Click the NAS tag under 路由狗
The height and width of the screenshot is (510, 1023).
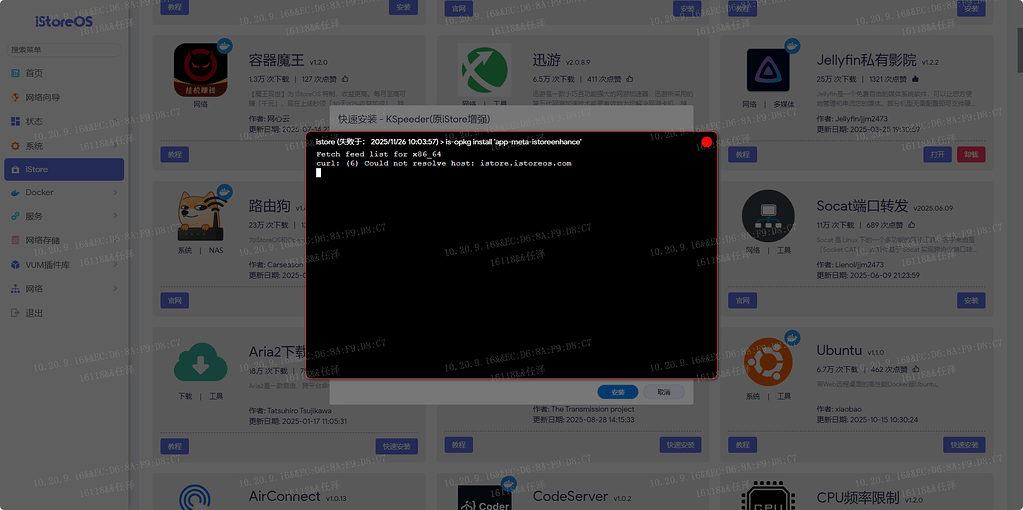tap(216, 250)
